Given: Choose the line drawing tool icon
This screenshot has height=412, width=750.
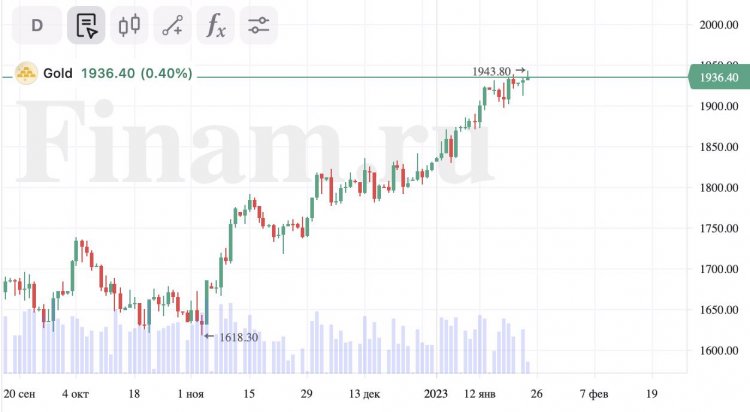Looking at the screenshot, I should click(x=173, y=25).
